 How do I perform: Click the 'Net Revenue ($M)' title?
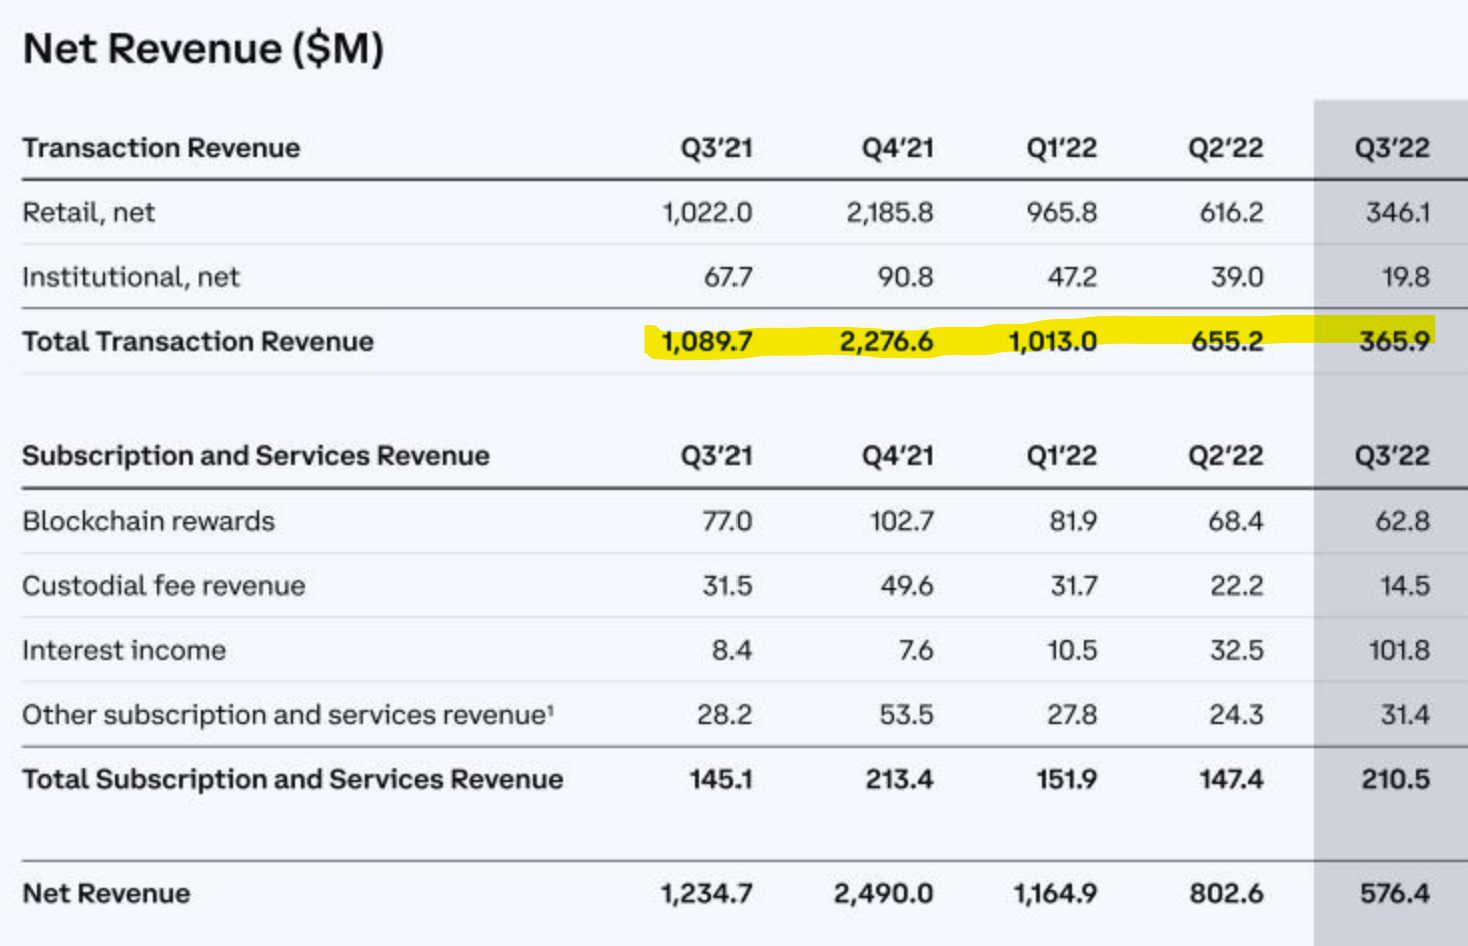point(203,49)
